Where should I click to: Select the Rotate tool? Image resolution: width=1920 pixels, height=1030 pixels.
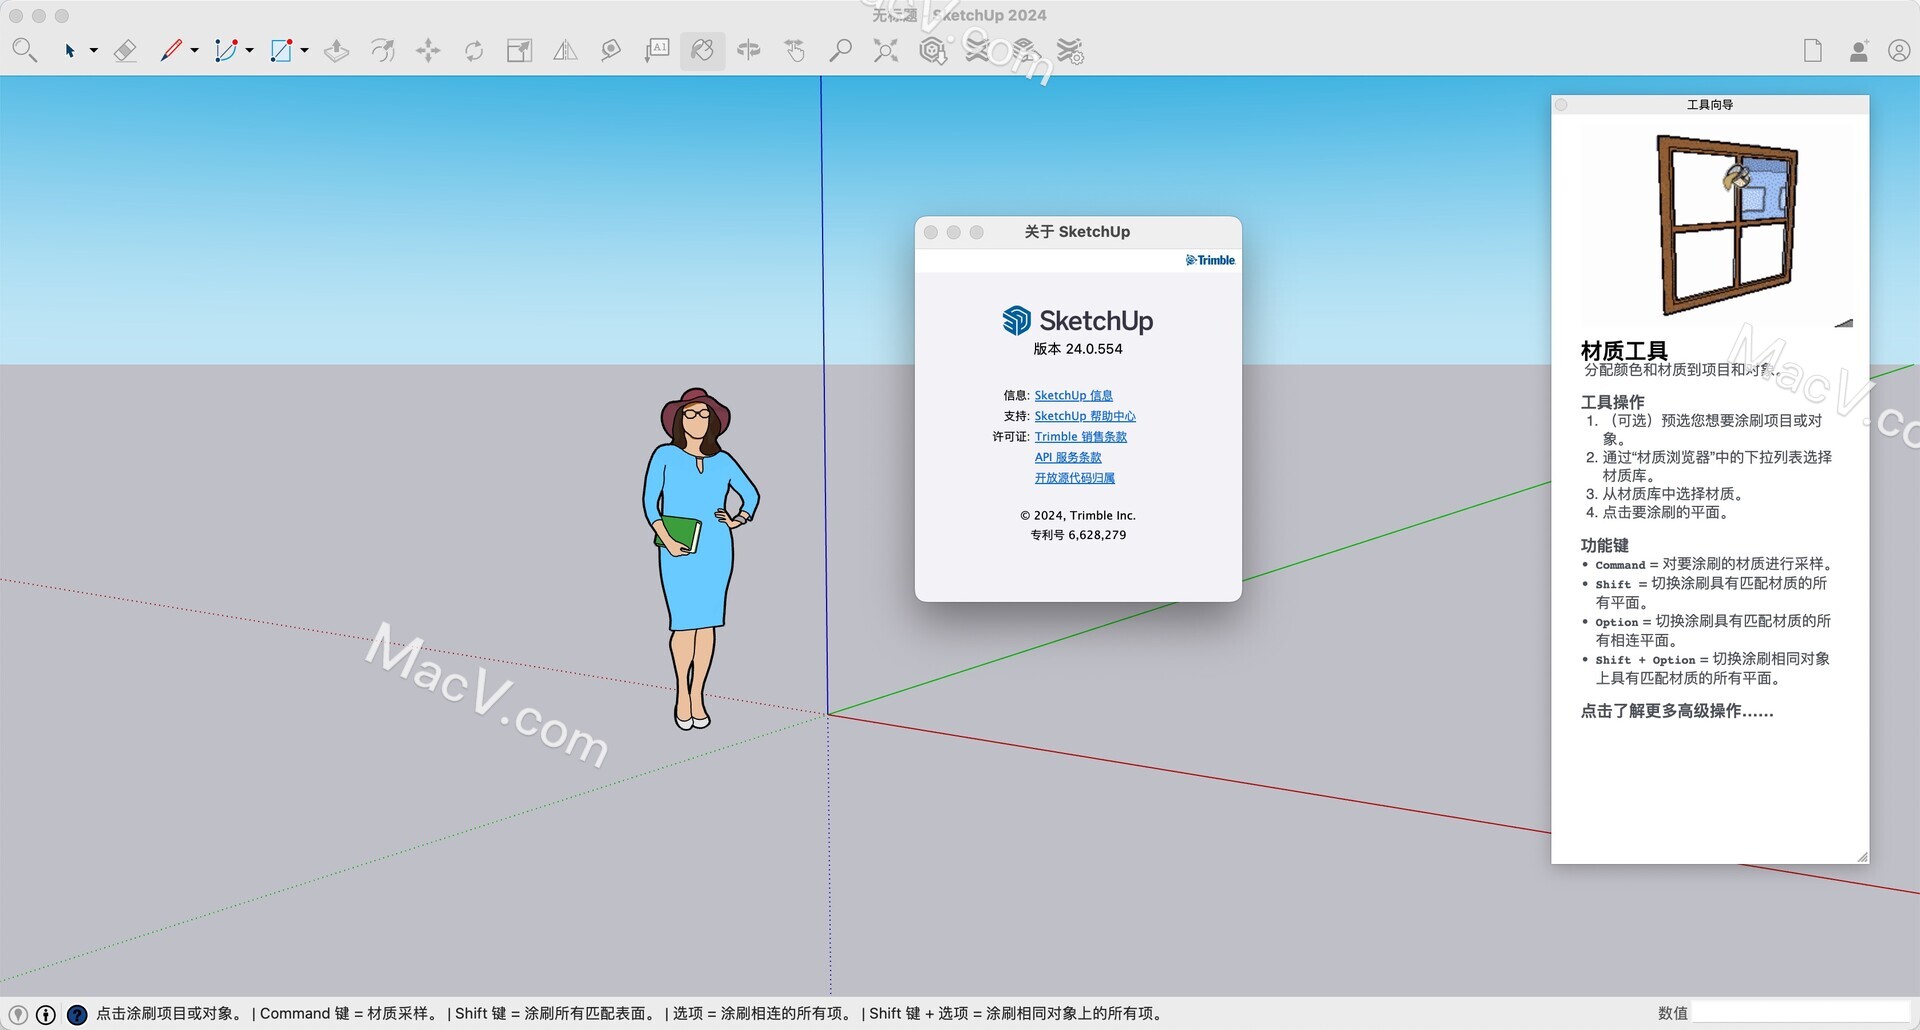[x=474, y=50]
